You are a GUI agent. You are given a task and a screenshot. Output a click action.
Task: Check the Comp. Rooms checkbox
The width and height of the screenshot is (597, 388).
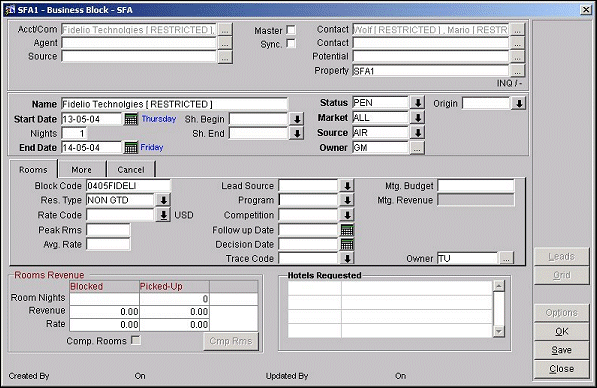point(136,340)
